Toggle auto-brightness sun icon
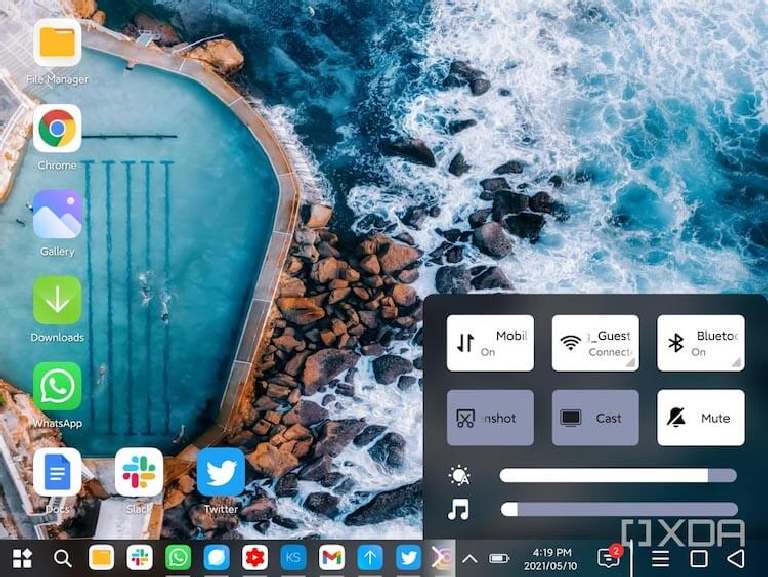The image size is (768, 577). click(459, 476)
